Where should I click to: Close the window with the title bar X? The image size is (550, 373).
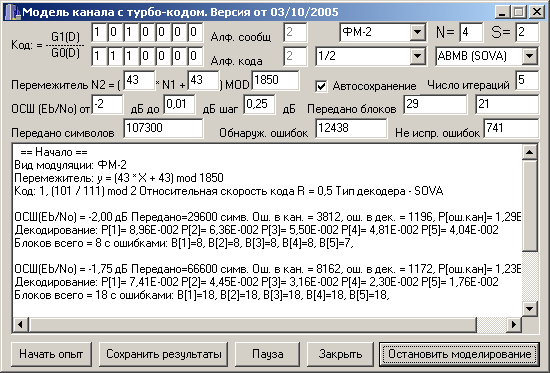point(537,12)
